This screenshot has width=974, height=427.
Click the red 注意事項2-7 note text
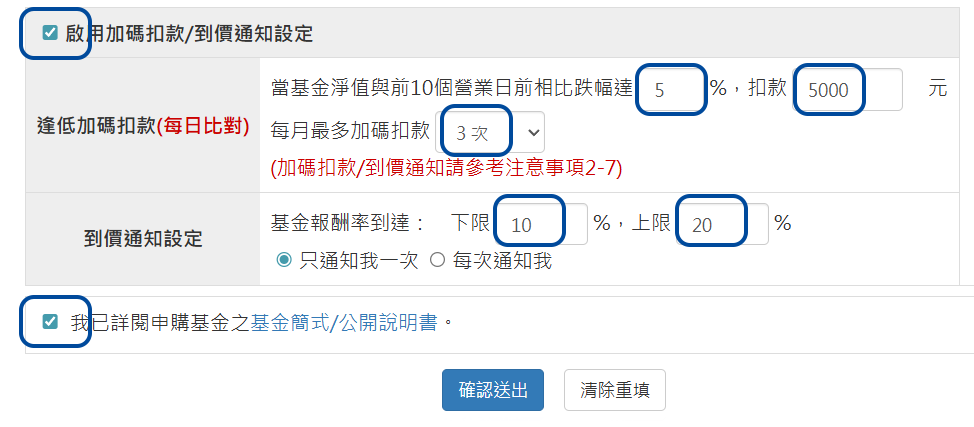coord(446,168)
